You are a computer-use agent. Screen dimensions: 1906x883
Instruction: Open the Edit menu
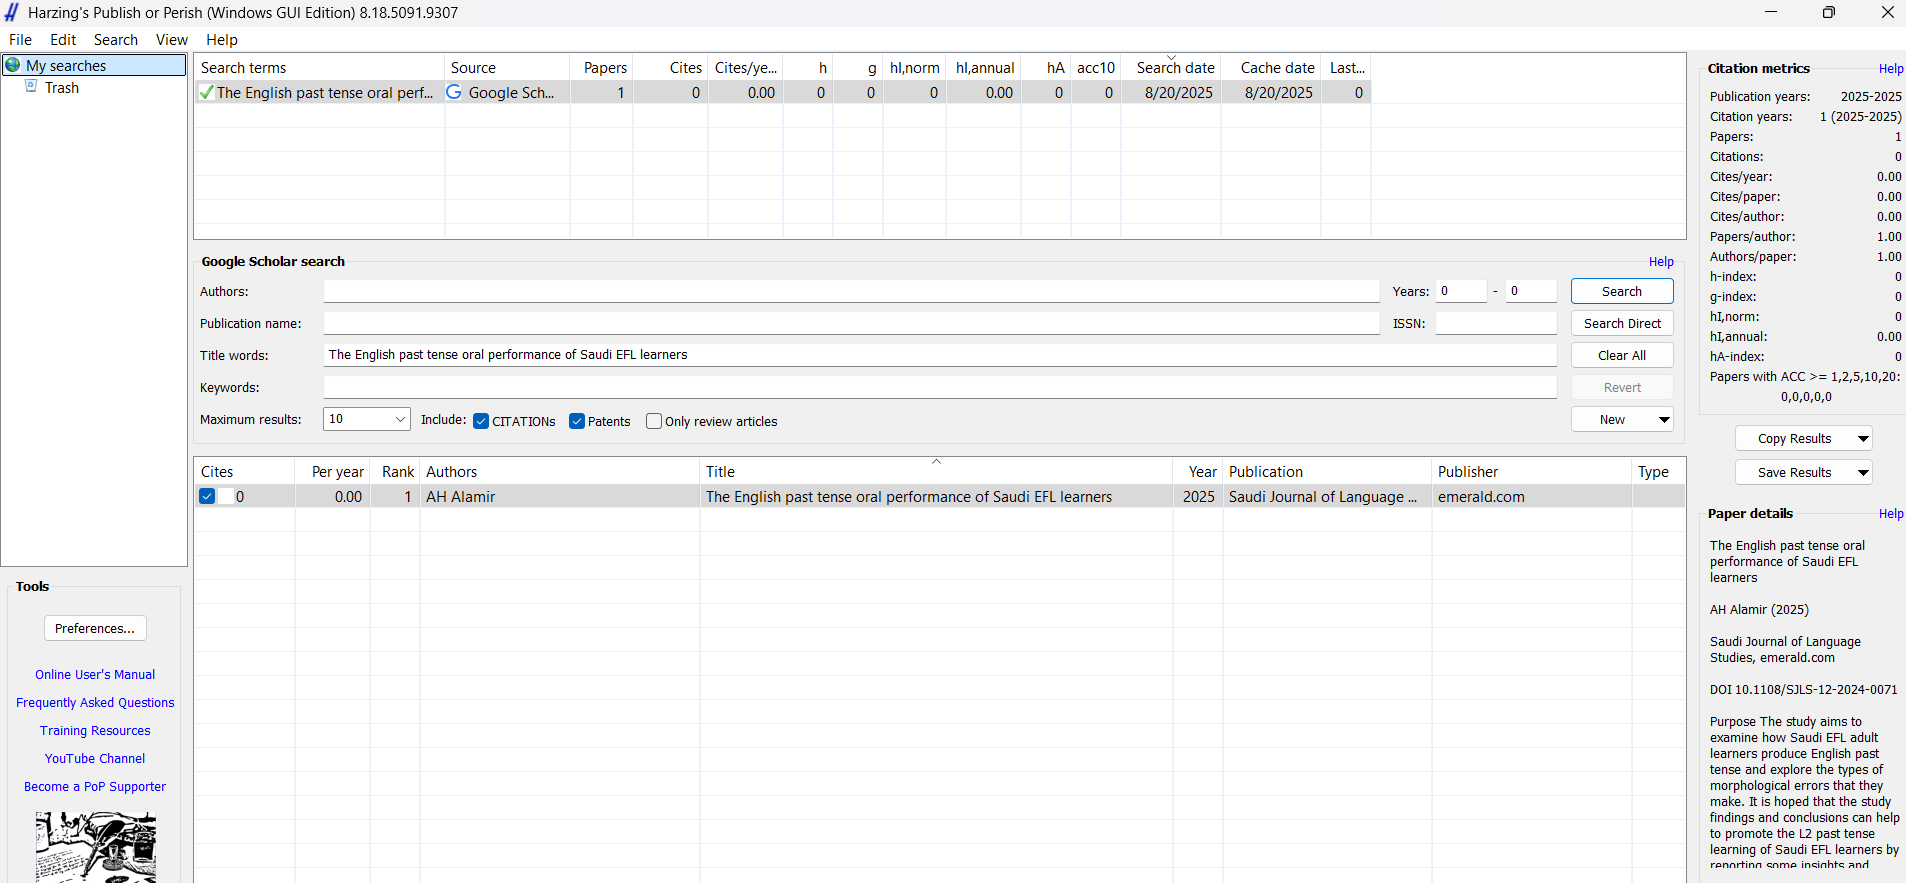(63, 40)
